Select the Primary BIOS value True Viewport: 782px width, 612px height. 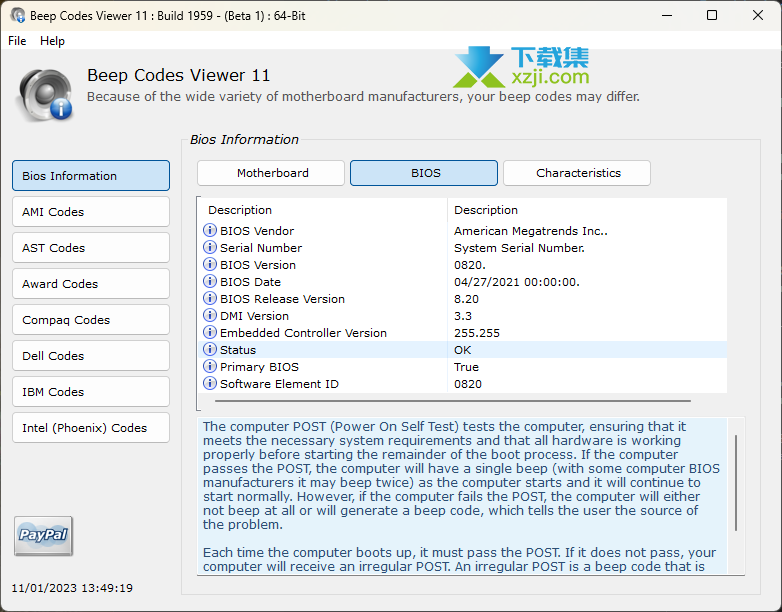tap(466, 367)
